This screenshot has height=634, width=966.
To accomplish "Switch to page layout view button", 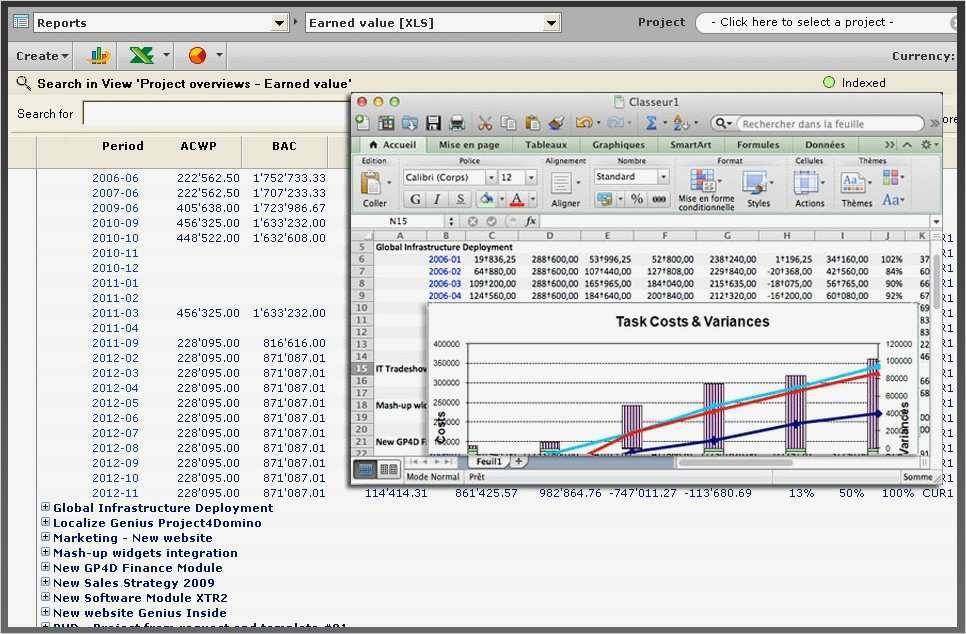I will pyautogui.click(x=388, y=469).
